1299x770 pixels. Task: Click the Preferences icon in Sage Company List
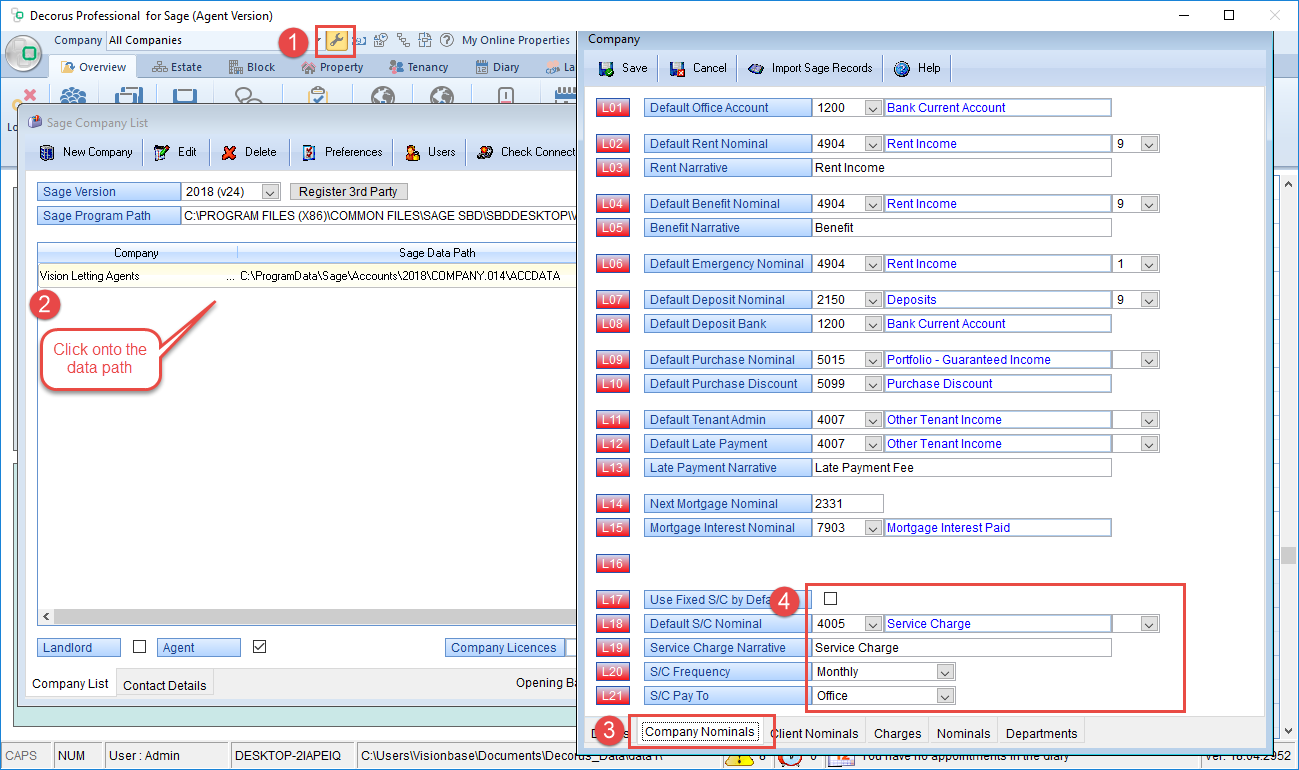click(x=309, y=152)
